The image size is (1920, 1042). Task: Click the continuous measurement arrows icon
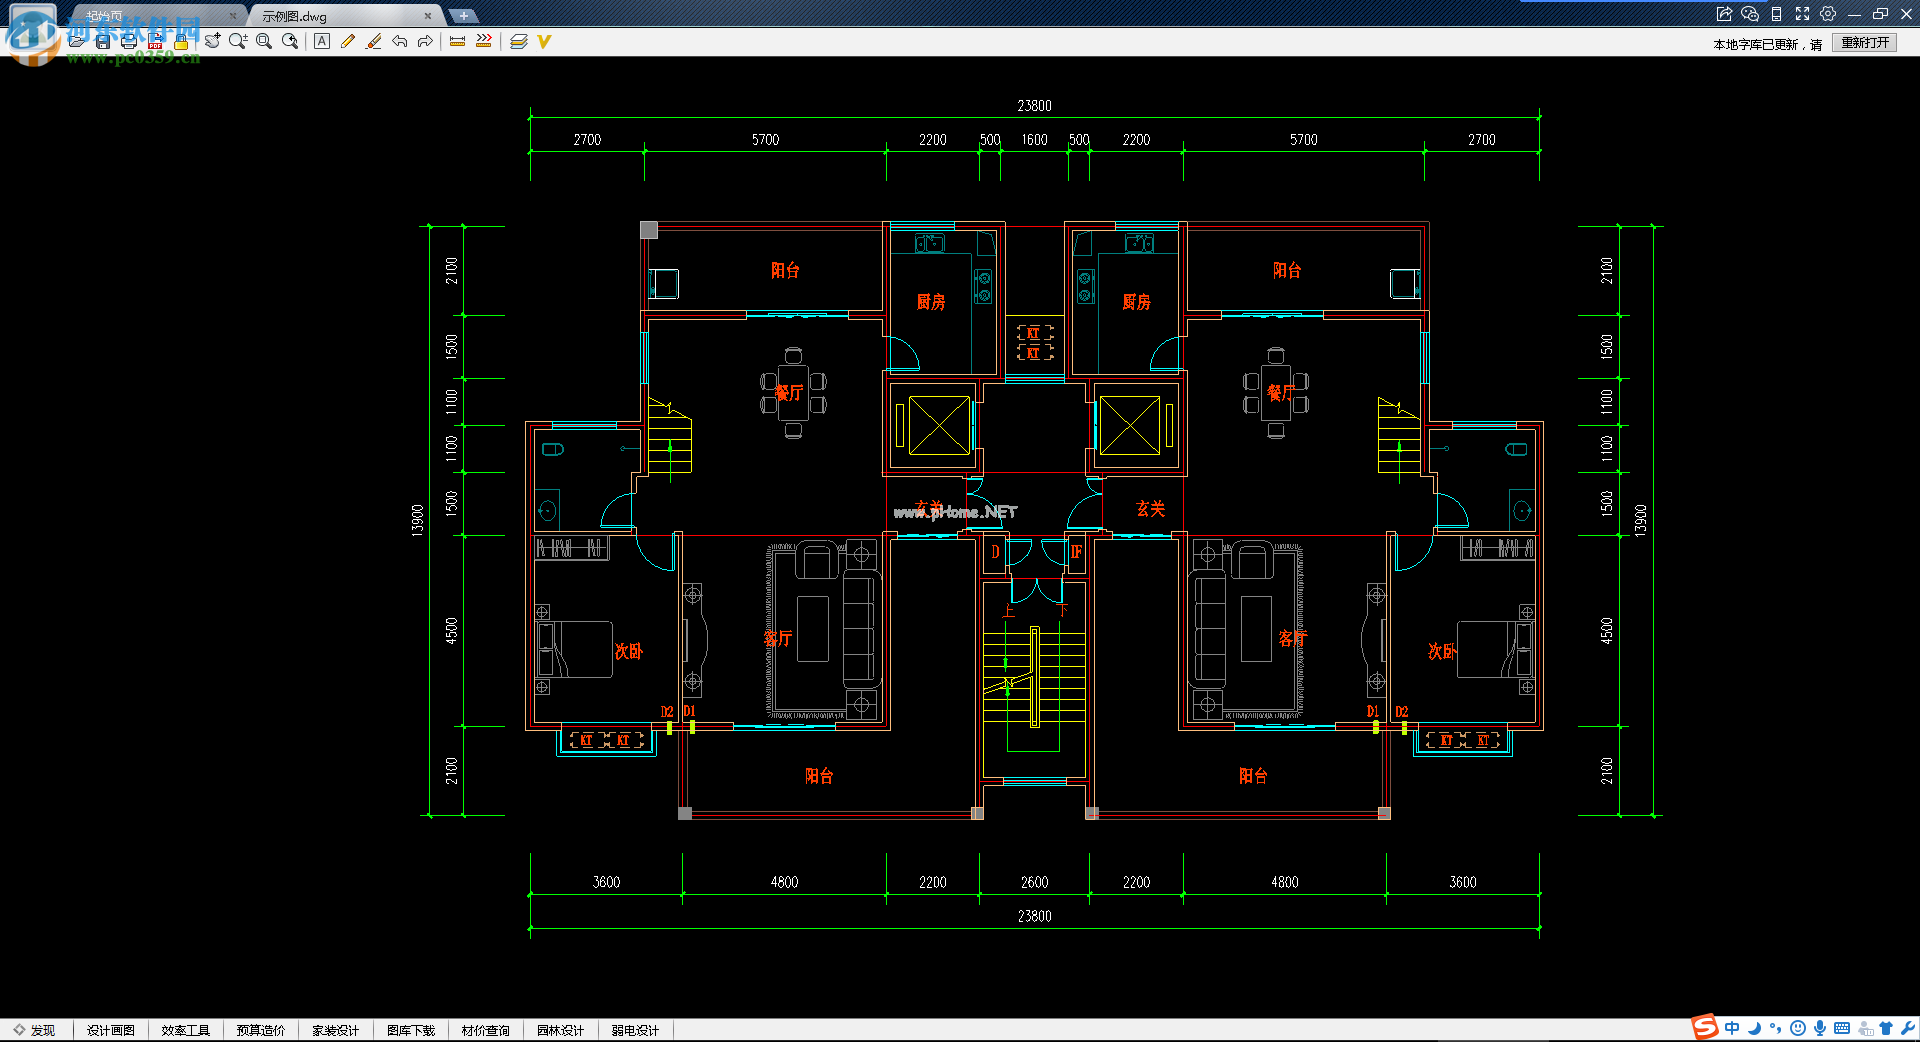point(483,41)
